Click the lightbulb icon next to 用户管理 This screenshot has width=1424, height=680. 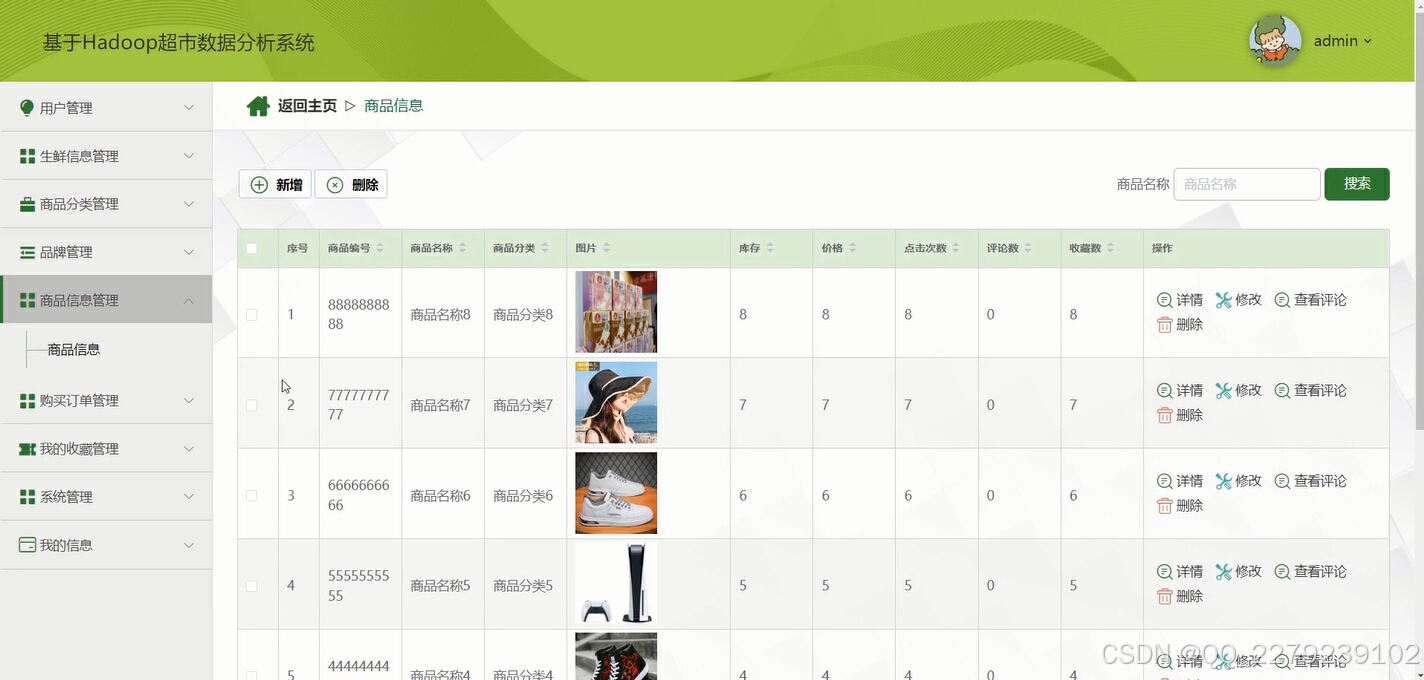pos(27,108)
